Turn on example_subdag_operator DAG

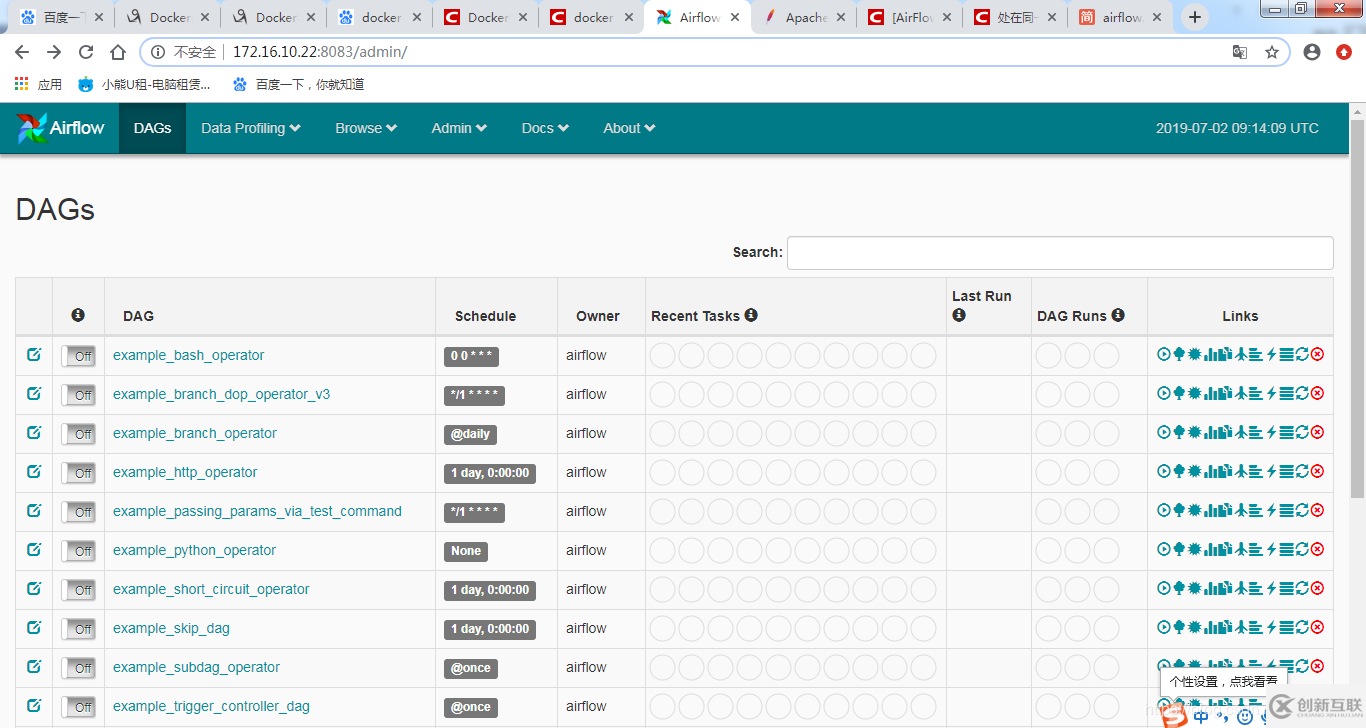78,668
